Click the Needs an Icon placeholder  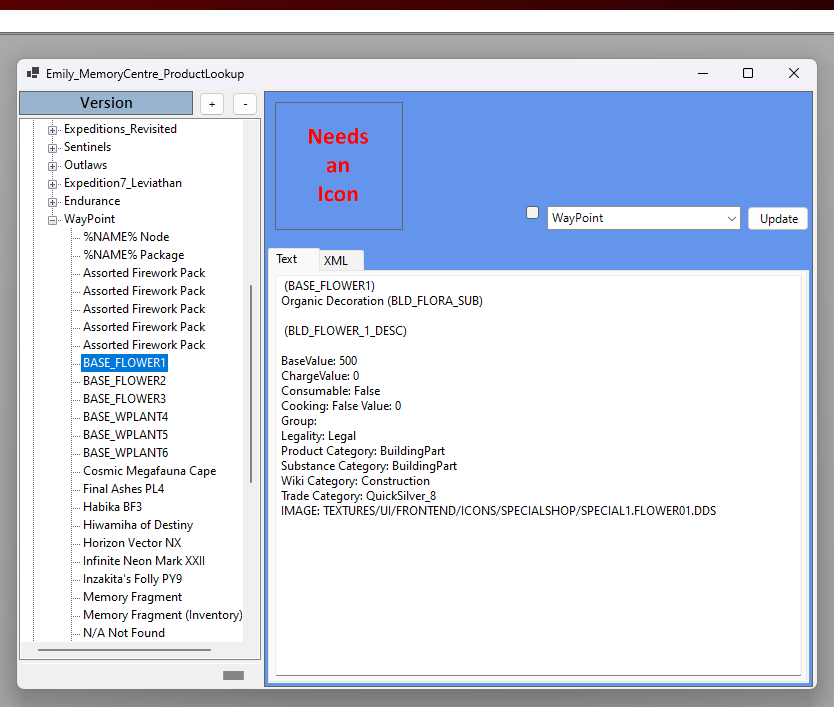[x=339, y=166]
